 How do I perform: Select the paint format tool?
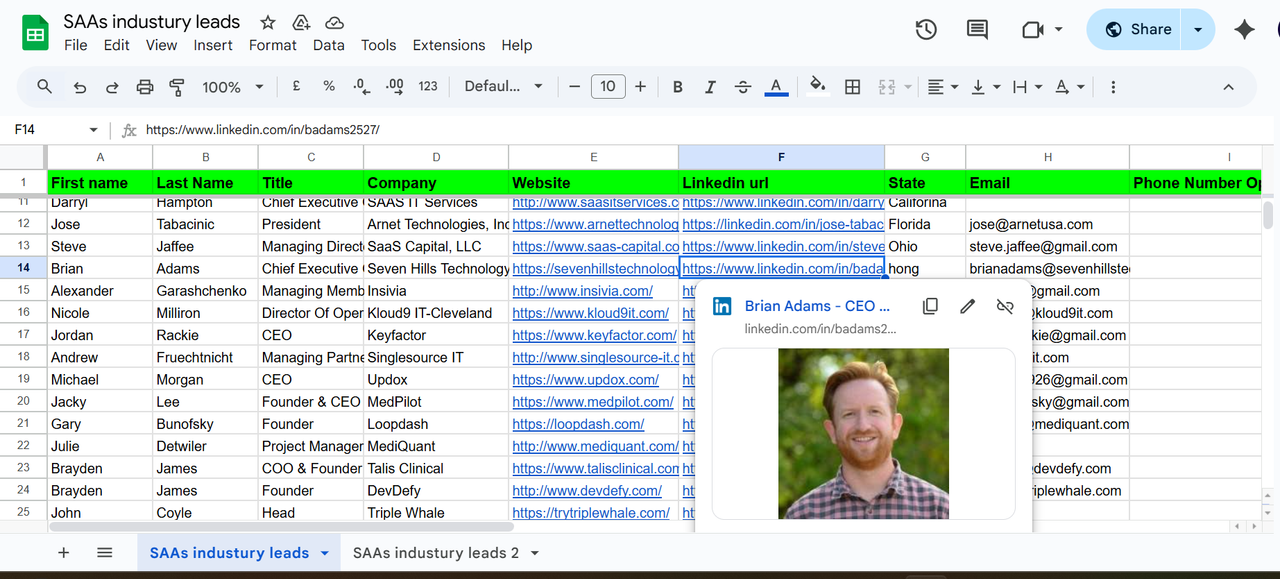(x=177, y=87)
